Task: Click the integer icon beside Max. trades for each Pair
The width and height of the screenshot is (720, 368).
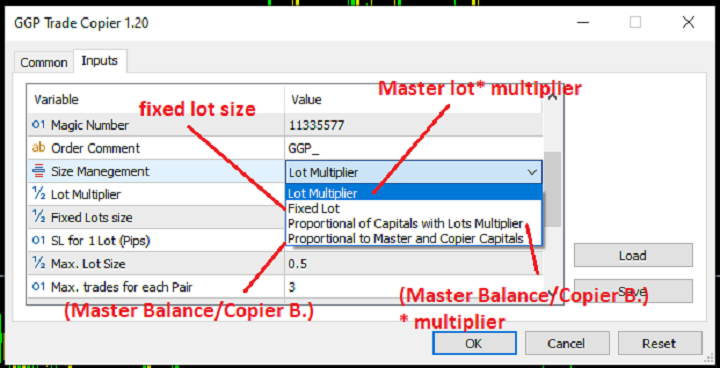Action: click(39, 287)
